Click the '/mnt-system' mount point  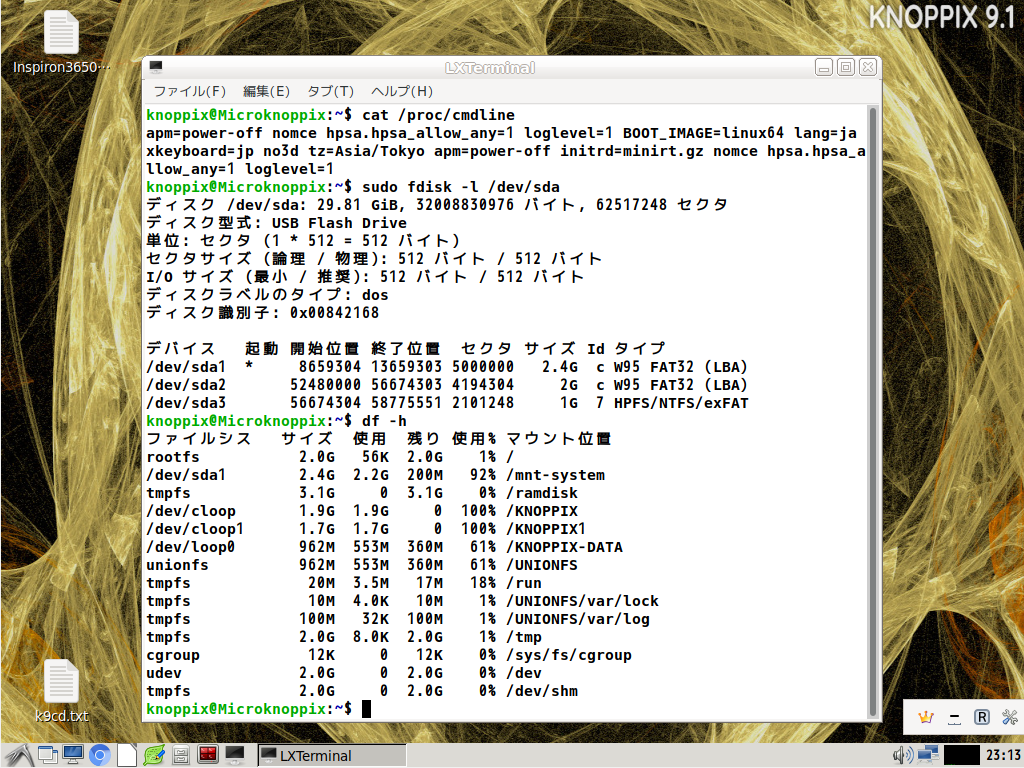coord(556,475)
